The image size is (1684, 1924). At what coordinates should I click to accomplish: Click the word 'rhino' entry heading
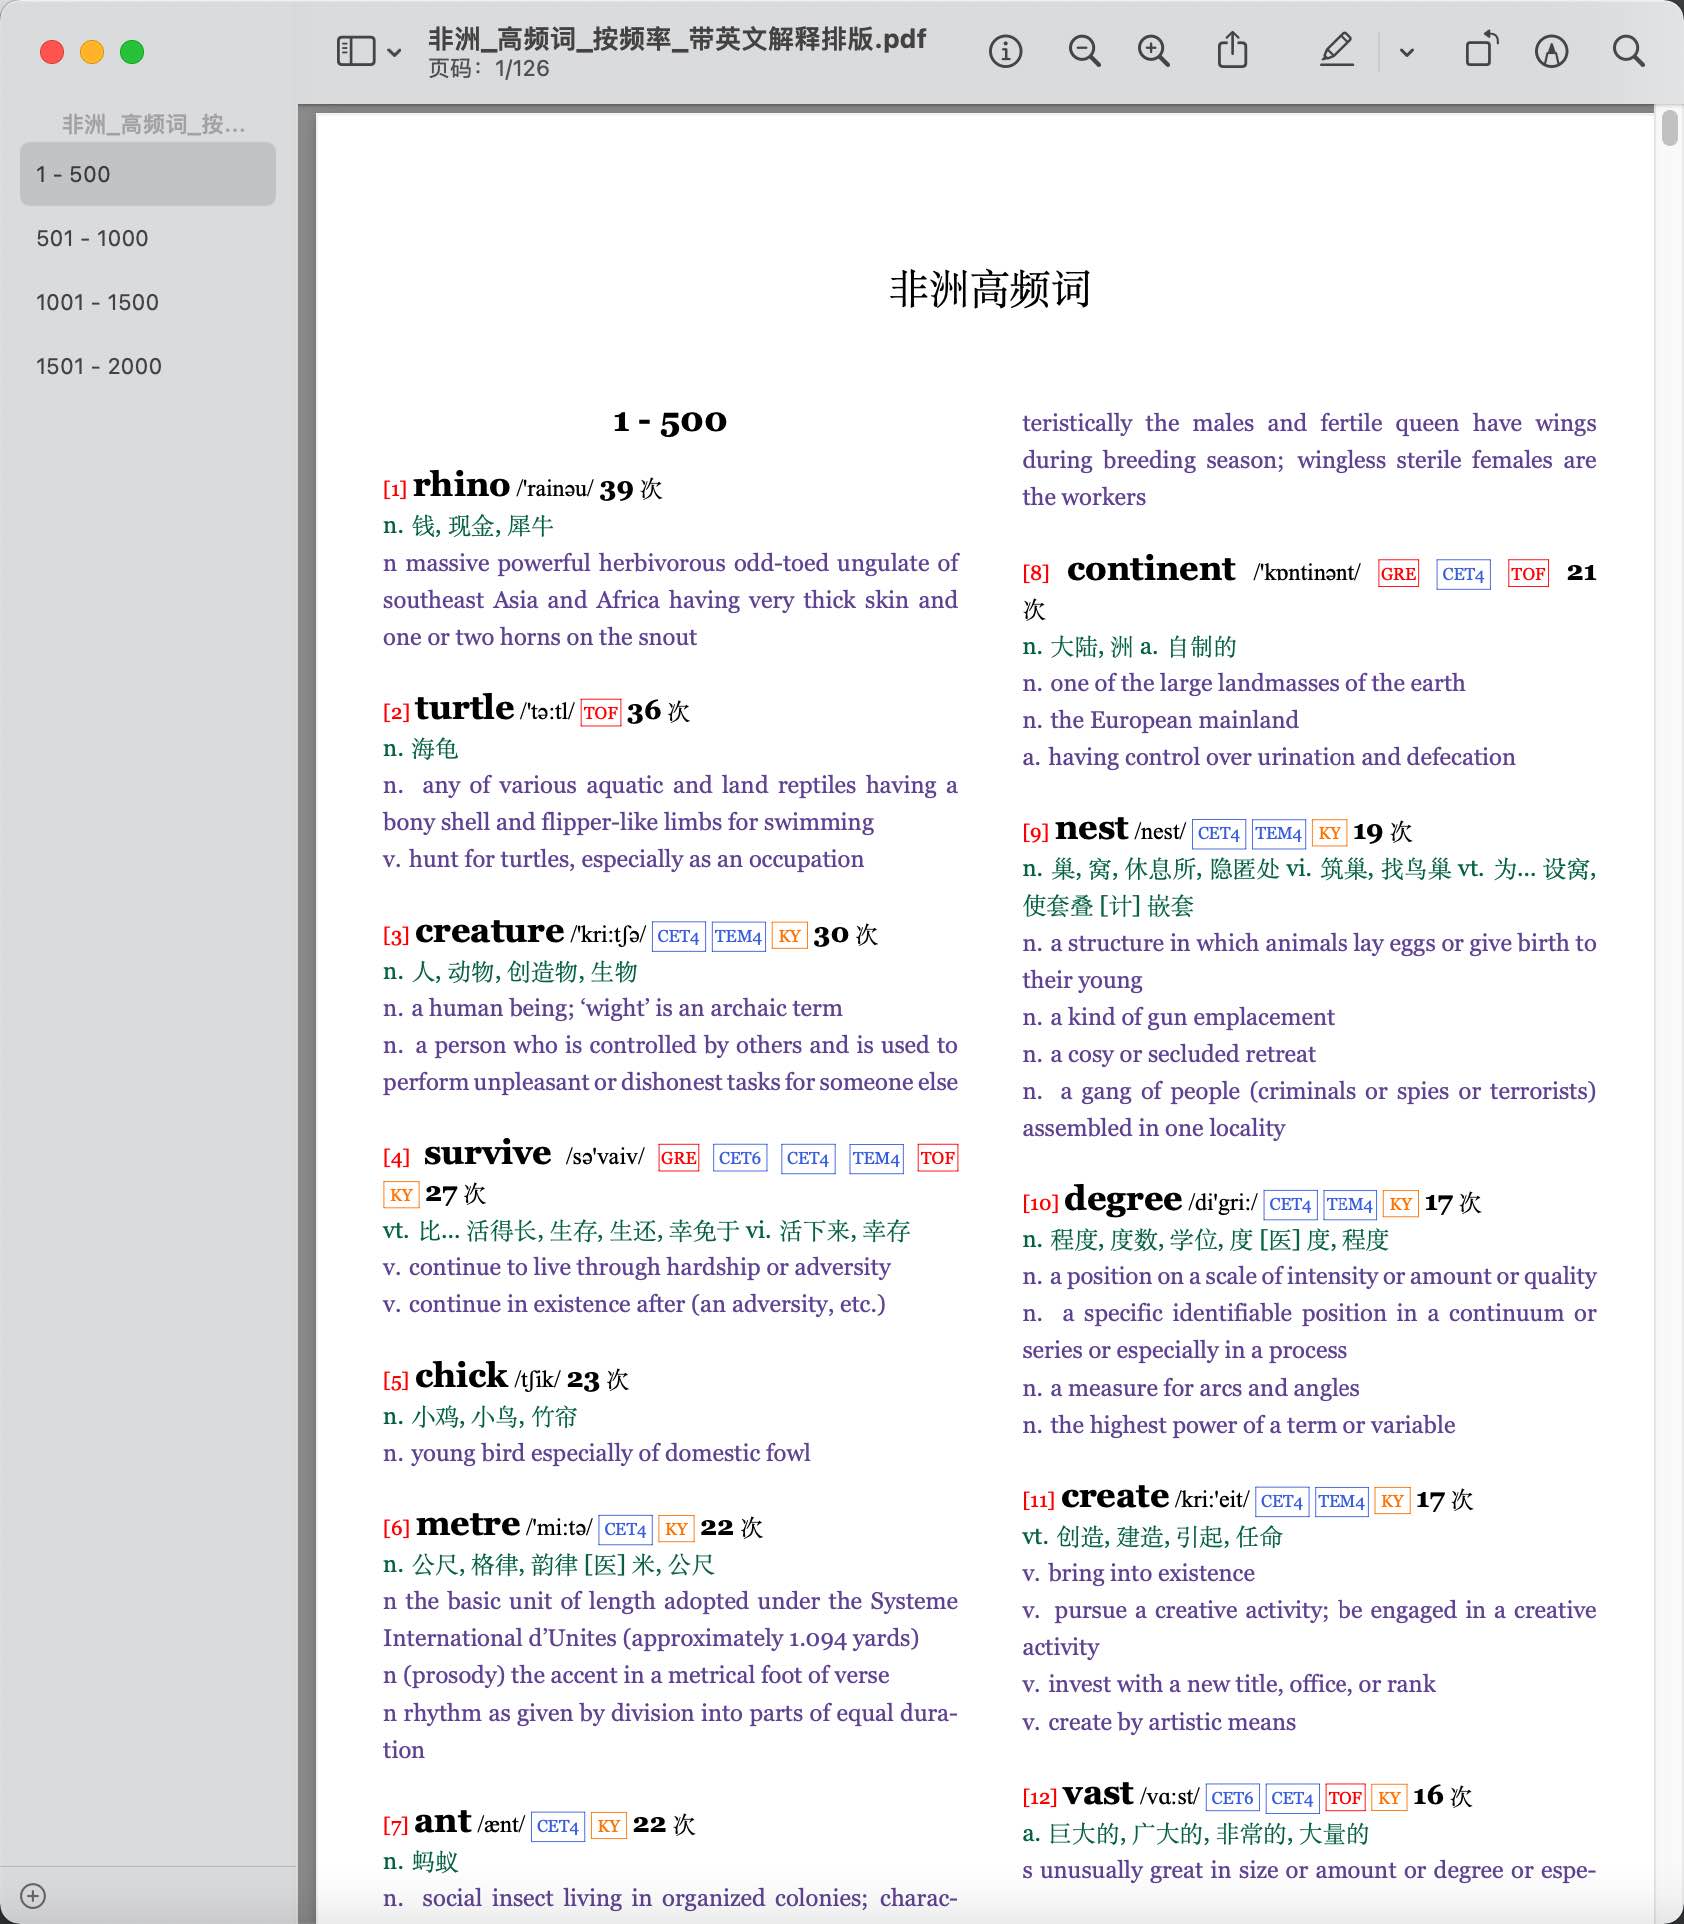461,484
